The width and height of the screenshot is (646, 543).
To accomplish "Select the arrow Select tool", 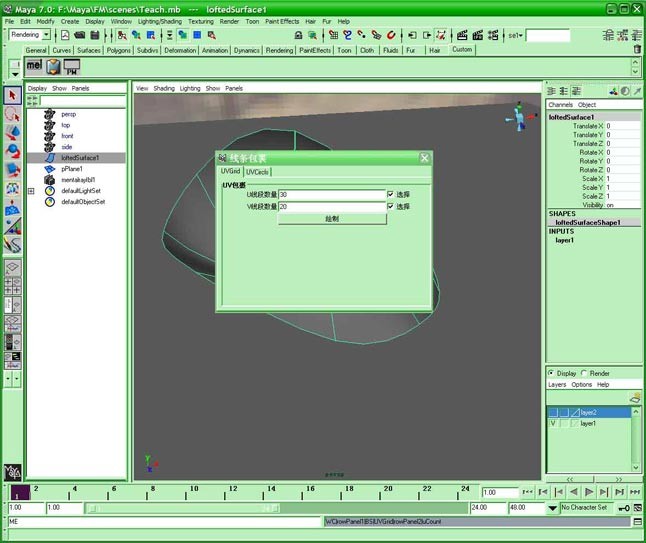I will point(12,96).
